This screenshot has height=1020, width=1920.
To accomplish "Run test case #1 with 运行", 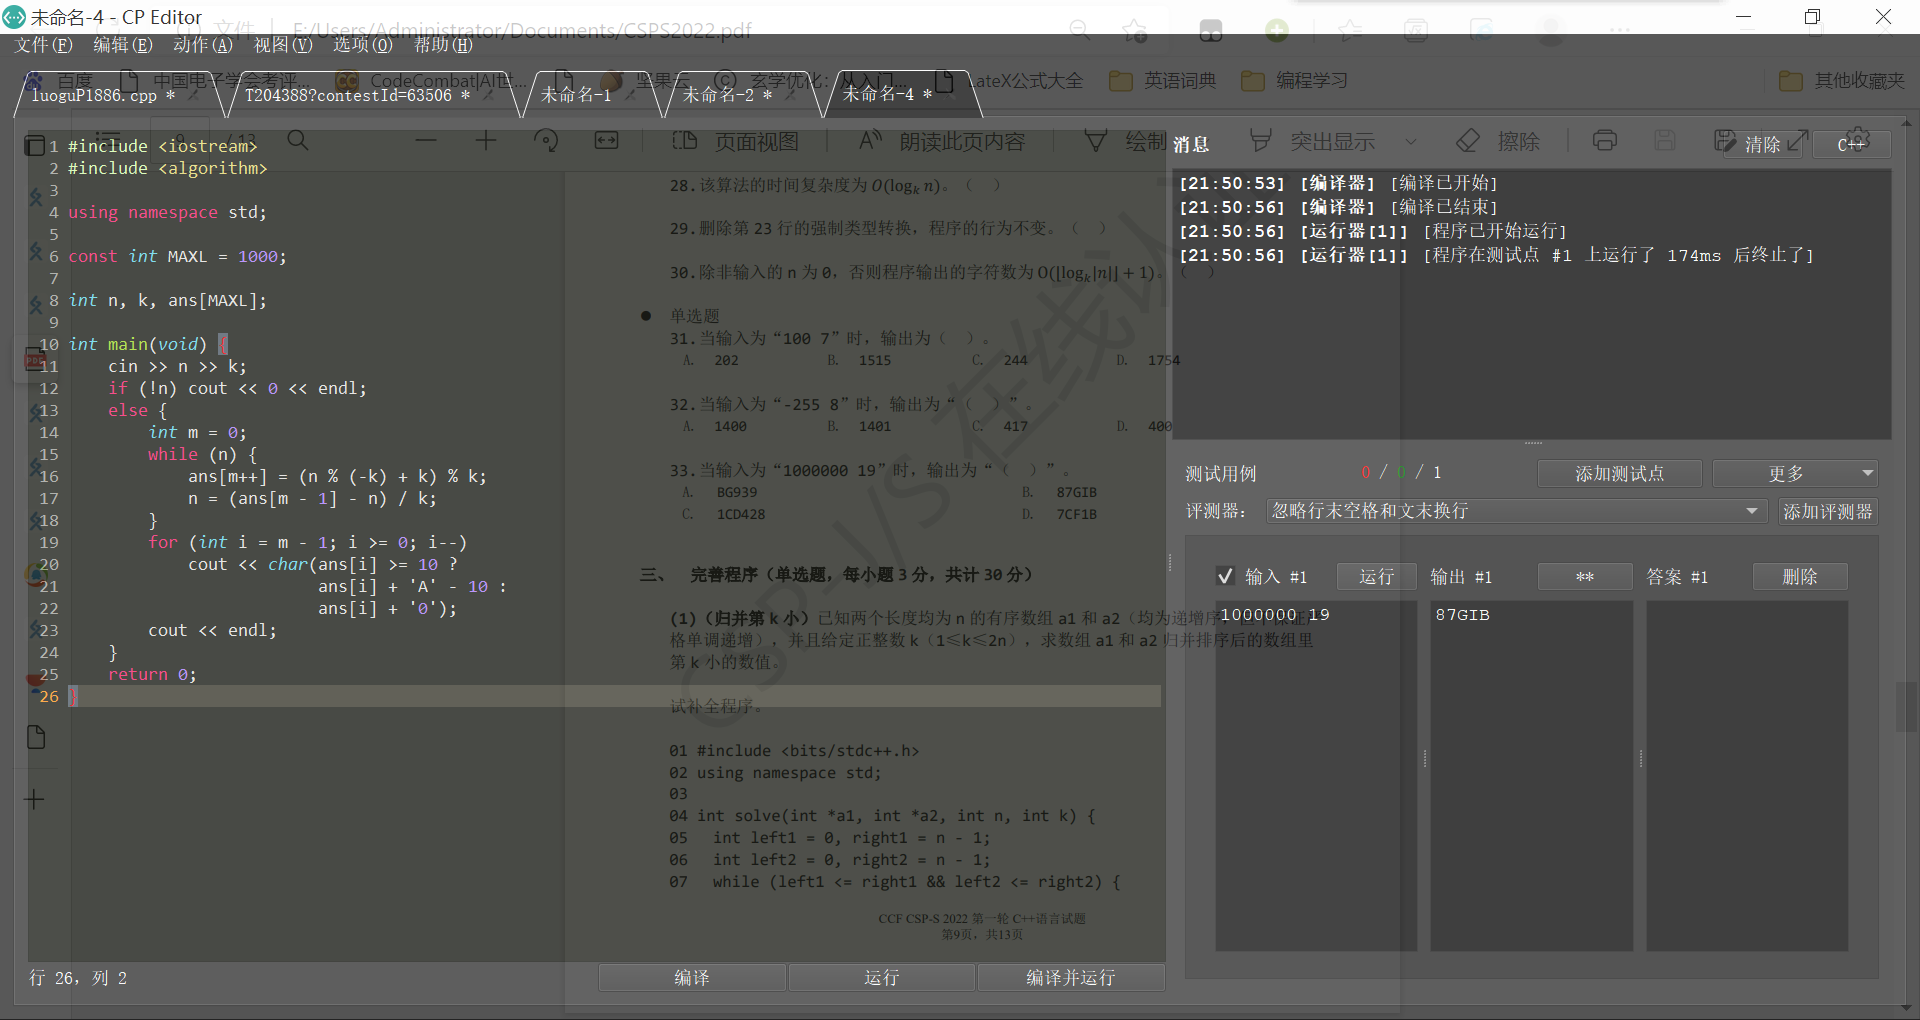I will tap(1377, 577).
